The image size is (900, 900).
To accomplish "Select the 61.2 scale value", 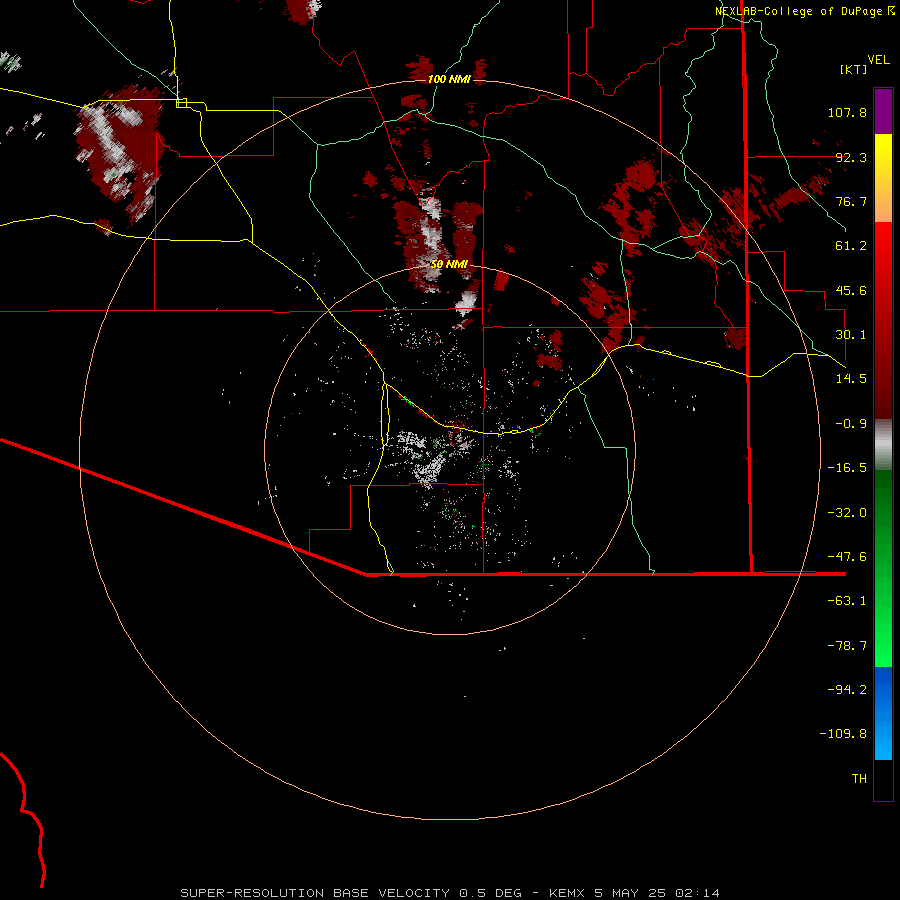I will click(851, 246).
